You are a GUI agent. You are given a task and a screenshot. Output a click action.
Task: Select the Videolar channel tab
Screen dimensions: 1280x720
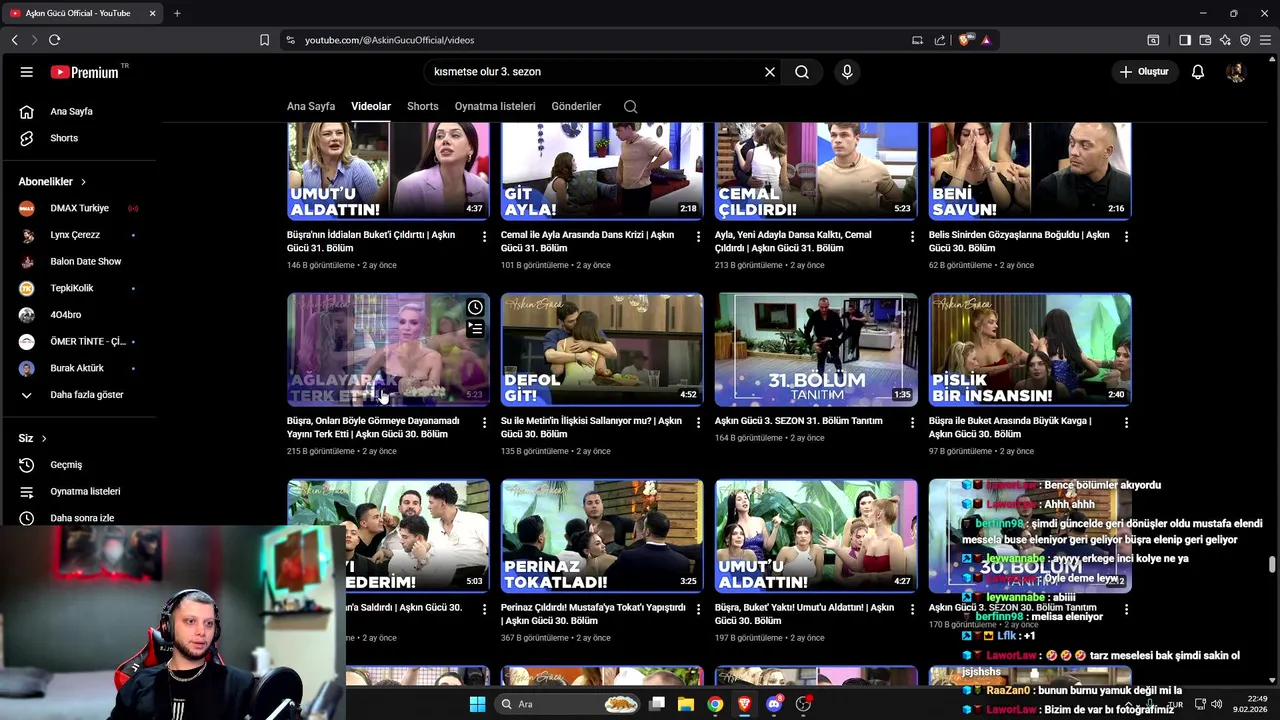(x=371, y=106)
